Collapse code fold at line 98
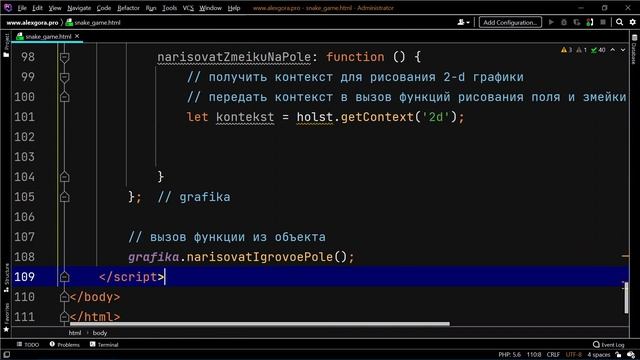 click(64, 58)
